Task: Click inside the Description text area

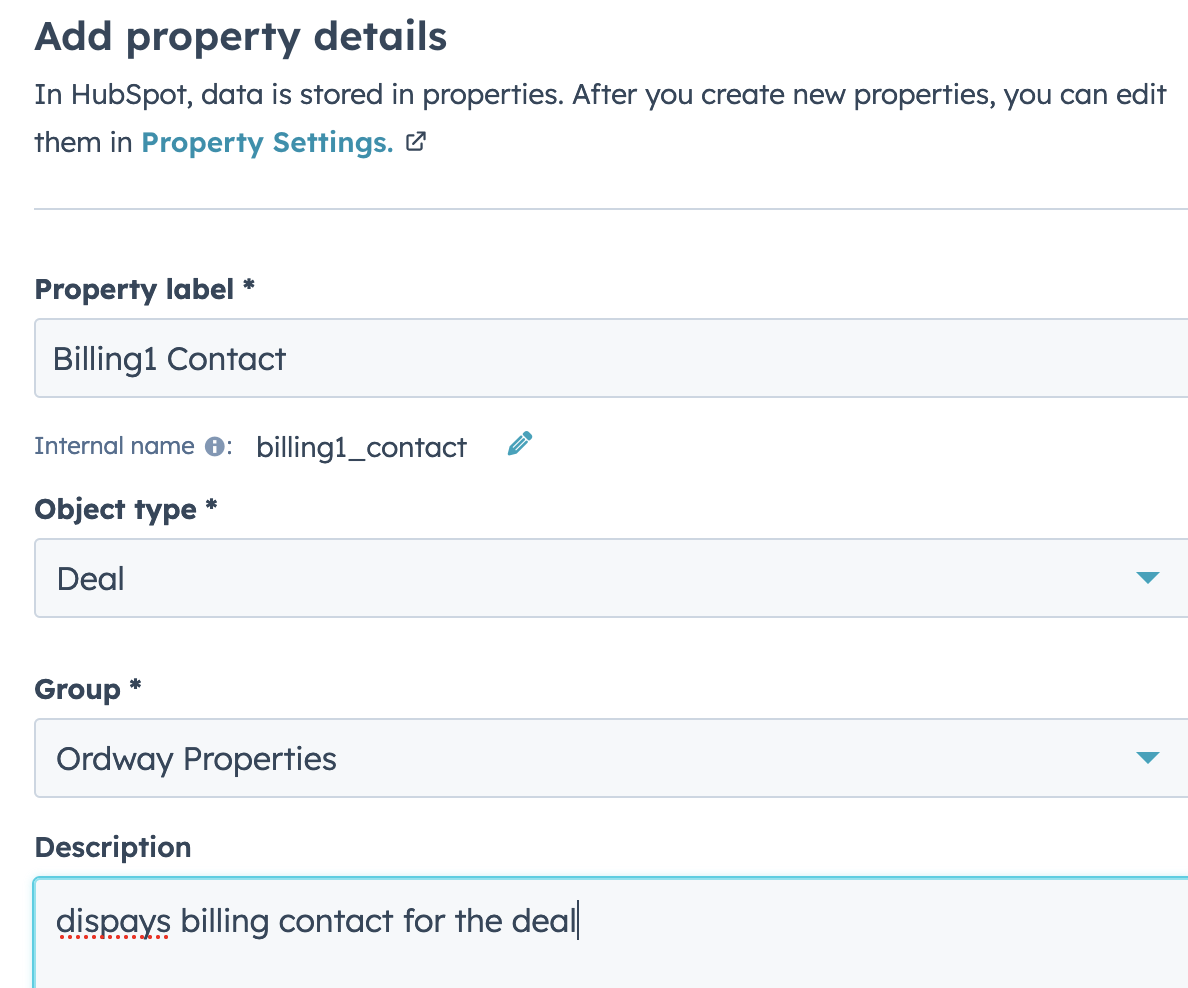Action: pos(611,933)
